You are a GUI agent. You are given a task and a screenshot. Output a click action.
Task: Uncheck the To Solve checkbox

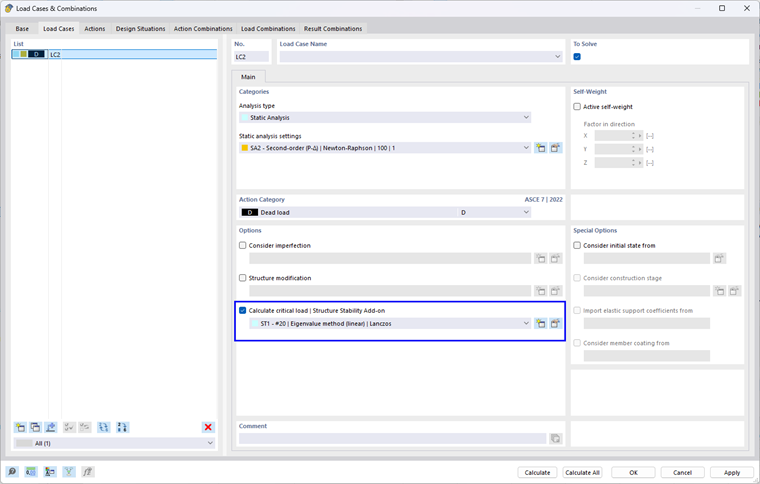[x=577, y=57]
